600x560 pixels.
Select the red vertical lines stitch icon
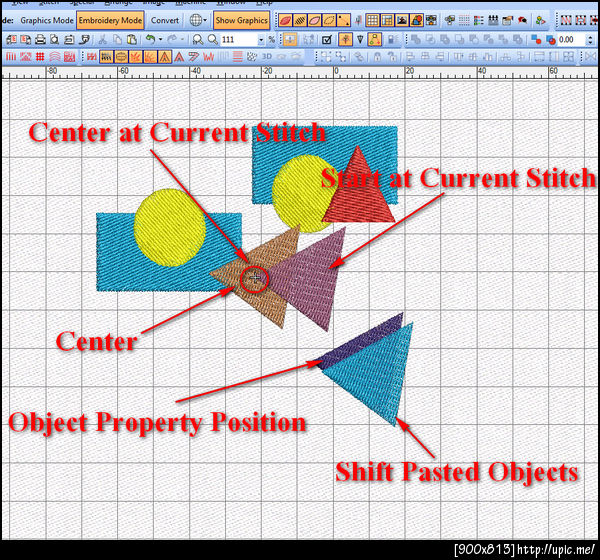tap(11, 57)
